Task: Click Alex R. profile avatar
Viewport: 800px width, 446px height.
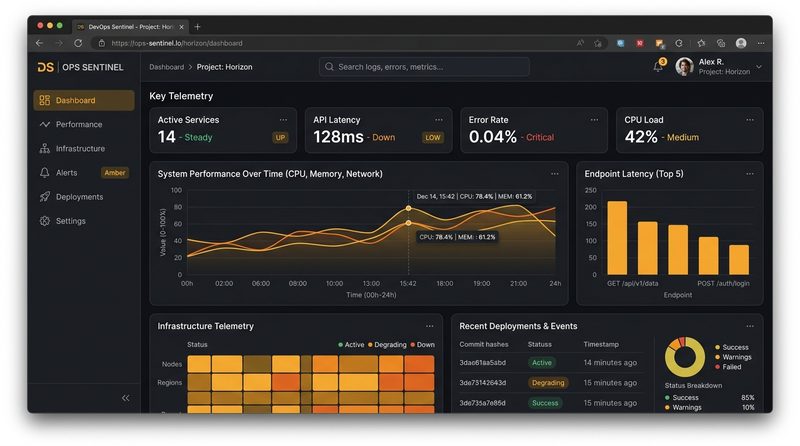Action: click(684, 66)
